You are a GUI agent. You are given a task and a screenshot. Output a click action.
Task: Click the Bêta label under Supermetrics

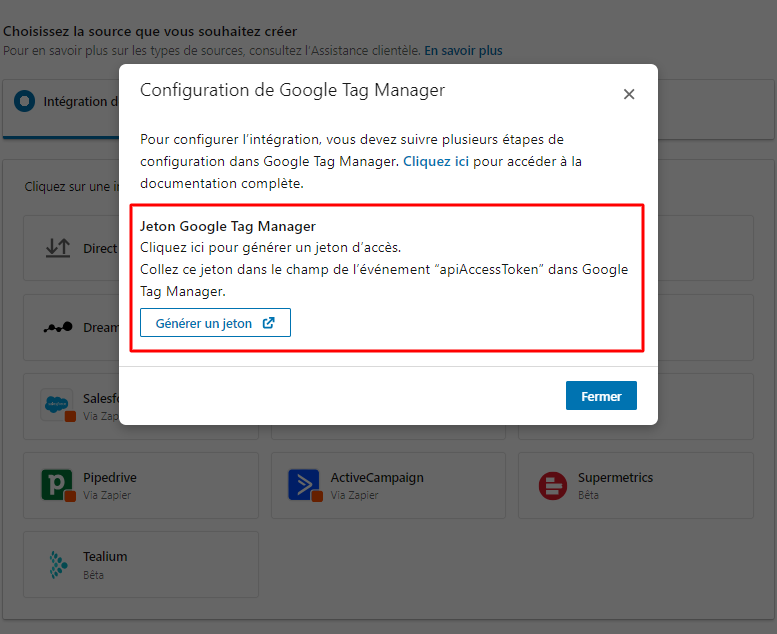[588, 495]
